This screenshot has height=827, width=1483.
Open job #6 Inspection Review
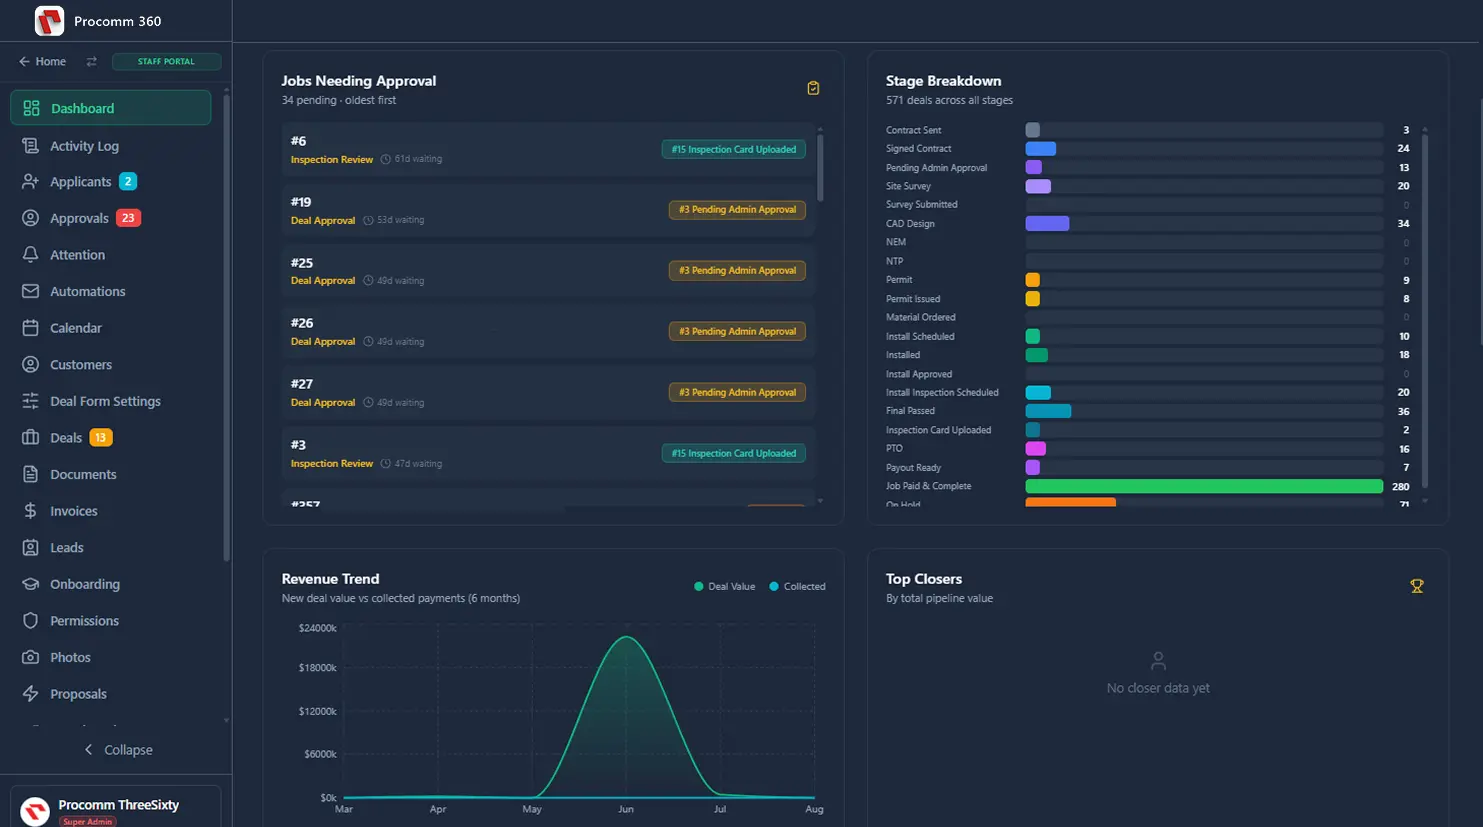click(x=548, y=149)
